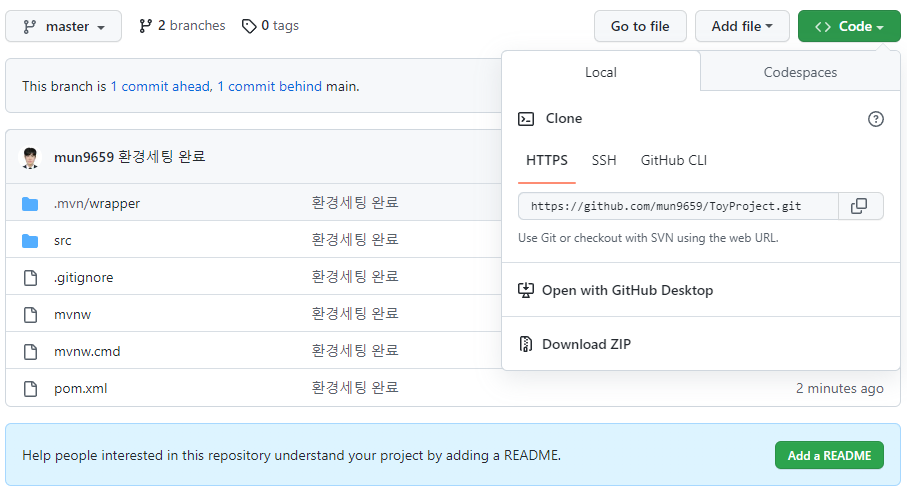907x496 pixels.
Task: Click the mvnw file icon
Action: pyautogui.click(x=31, y=315)
